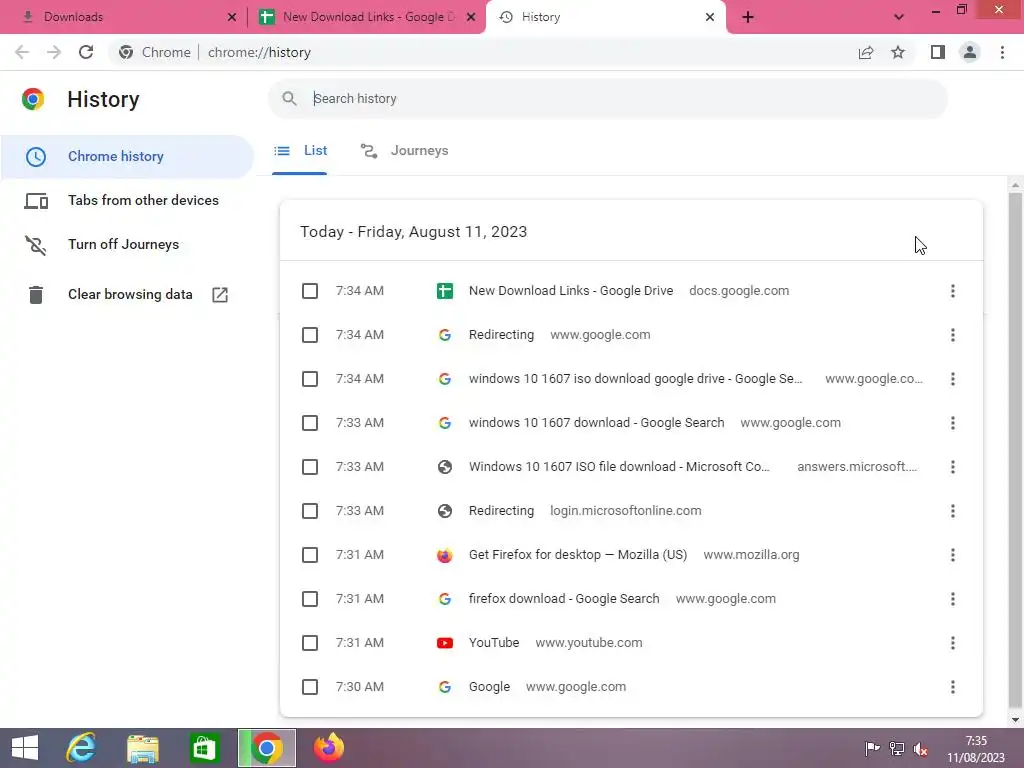Image resolution: width=1024 pixels, height=768 pixels.
Task: Close the Downloads tab
Action: 232,18
